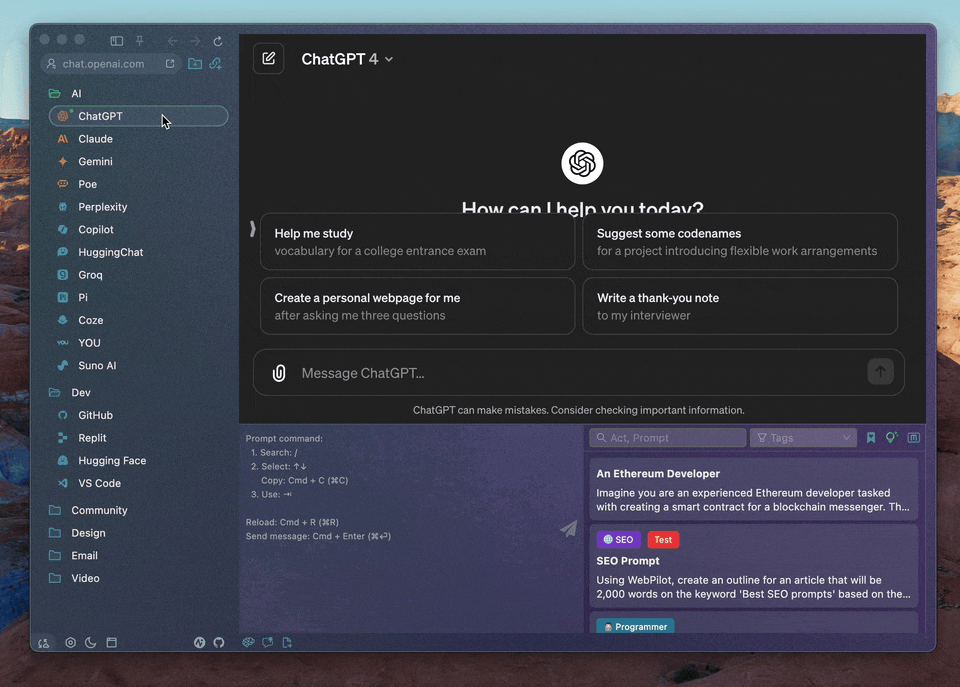Select the 'An Ethereum Developer' prompt card
This screenshot has width=960, height=687.
click(754, 489)
